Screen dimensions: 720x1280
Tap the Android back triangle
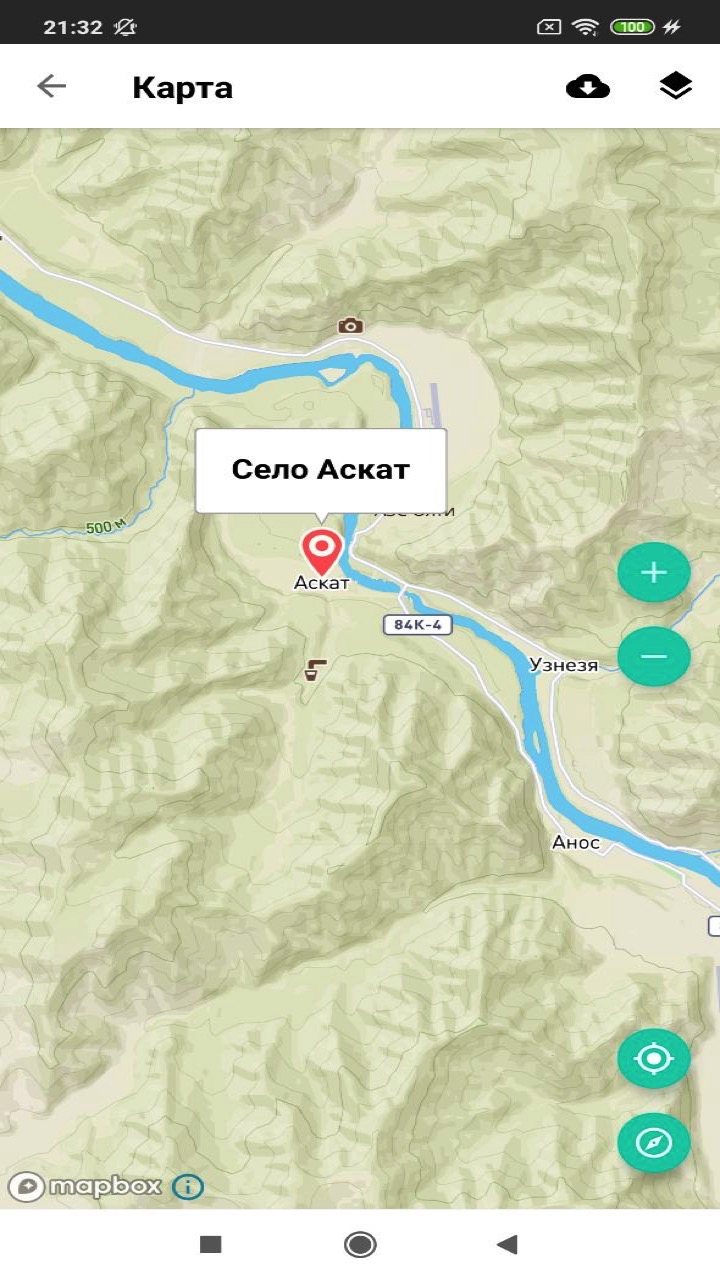507,1244
